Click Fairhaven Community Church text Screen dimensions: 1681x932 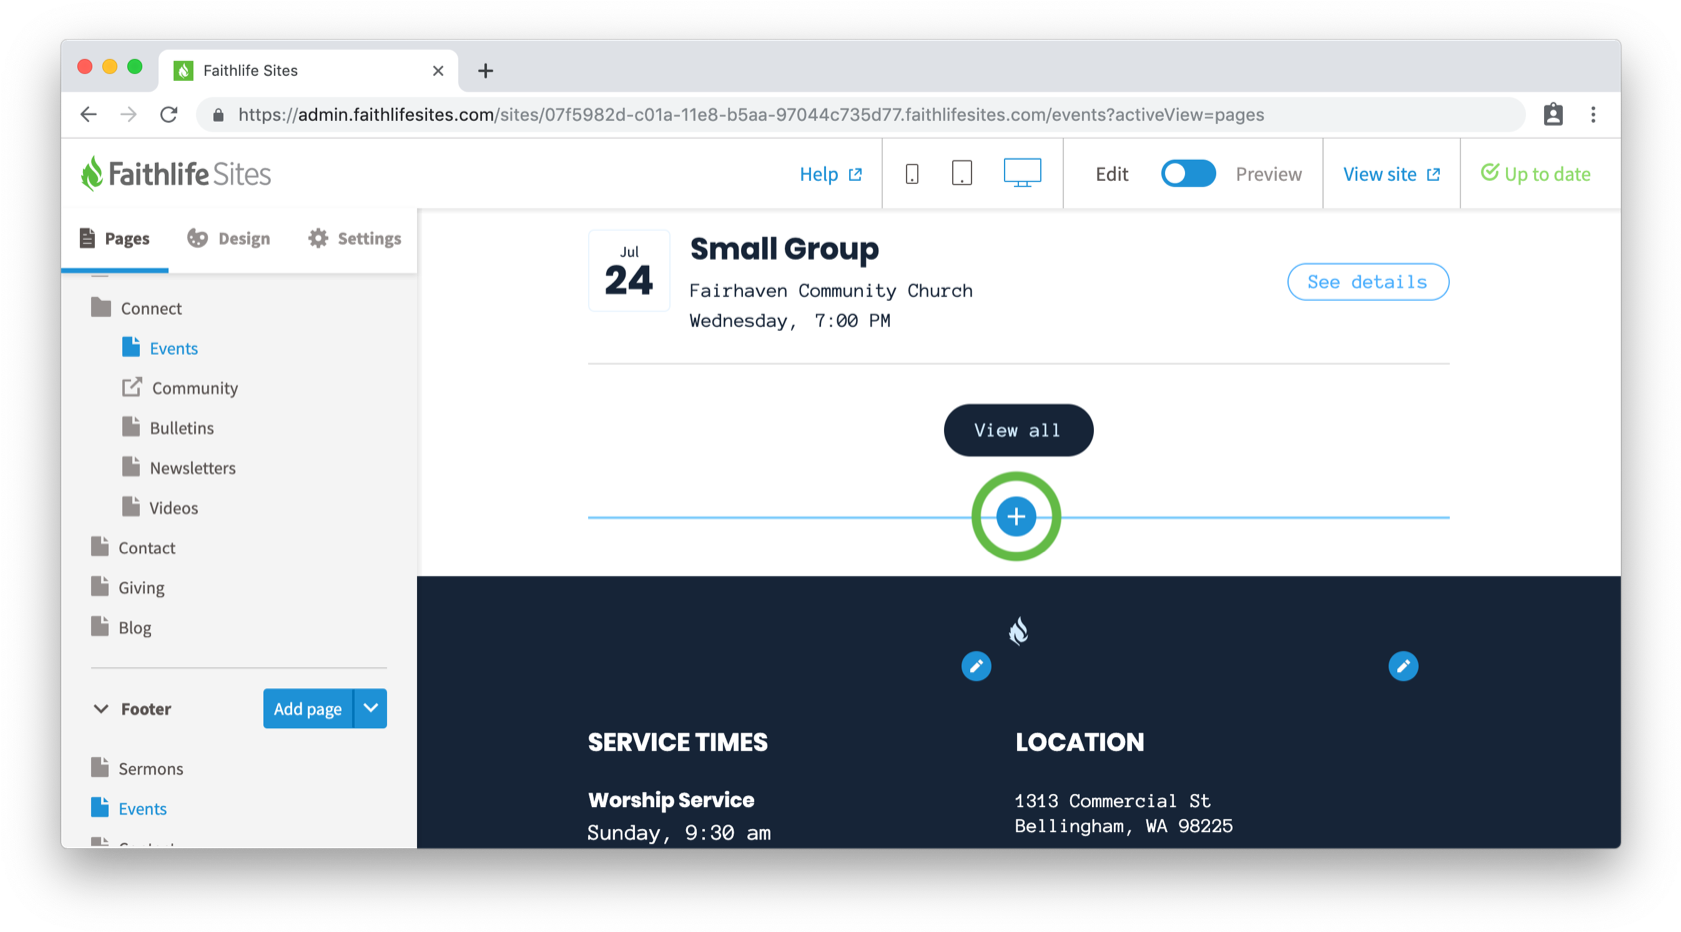point(831,291)
